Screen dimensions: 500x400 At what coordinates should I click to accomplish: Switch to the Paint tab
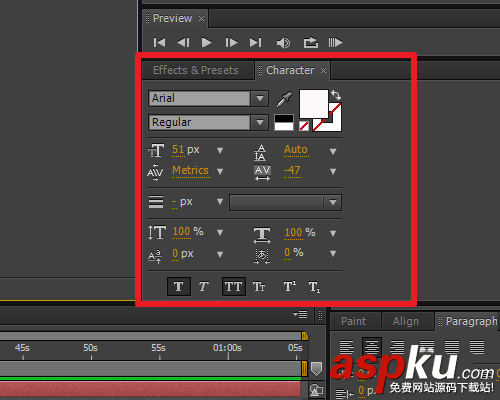point(353,321)
